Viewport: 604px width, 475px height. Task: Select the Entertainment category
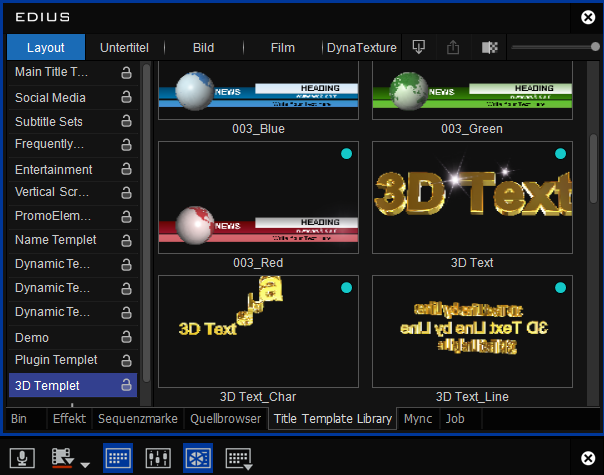tap(73, 169)
